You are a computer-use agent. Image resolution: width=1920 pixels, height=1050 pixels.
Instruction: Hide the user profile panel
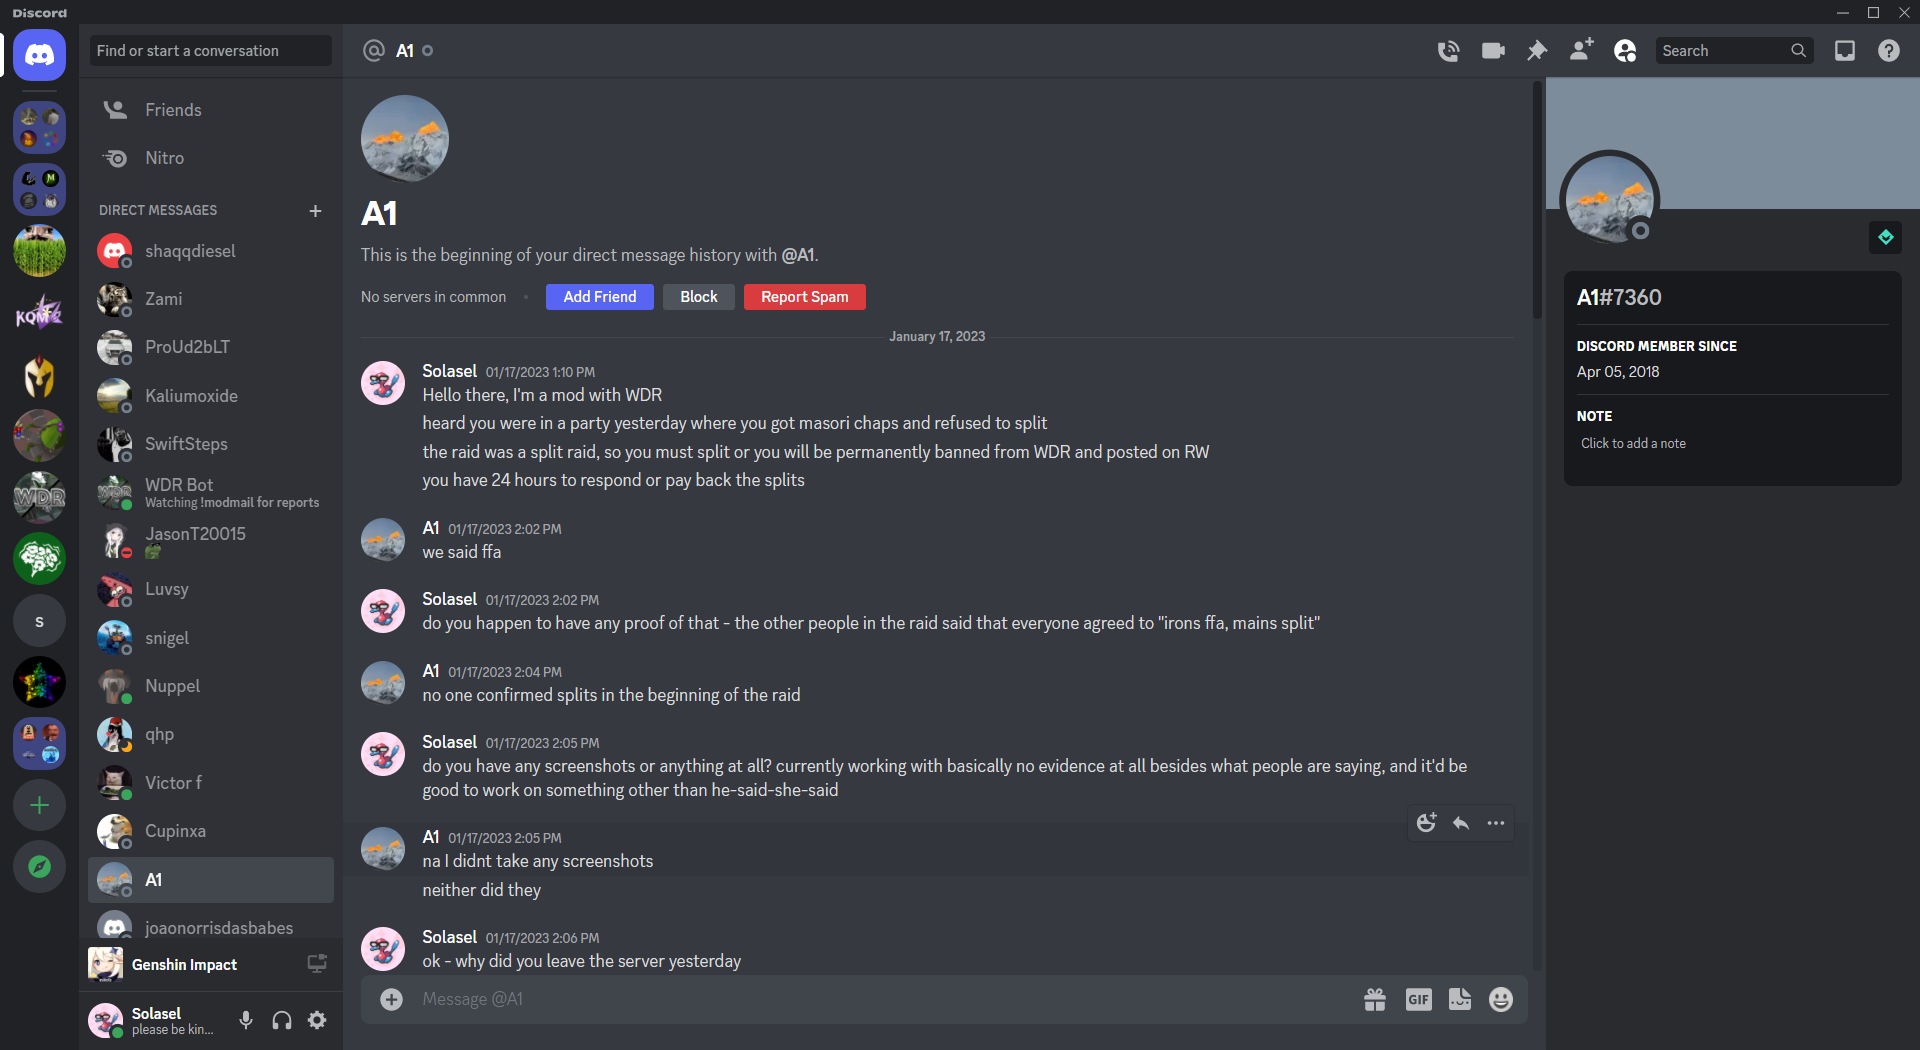coord(1625,51)
